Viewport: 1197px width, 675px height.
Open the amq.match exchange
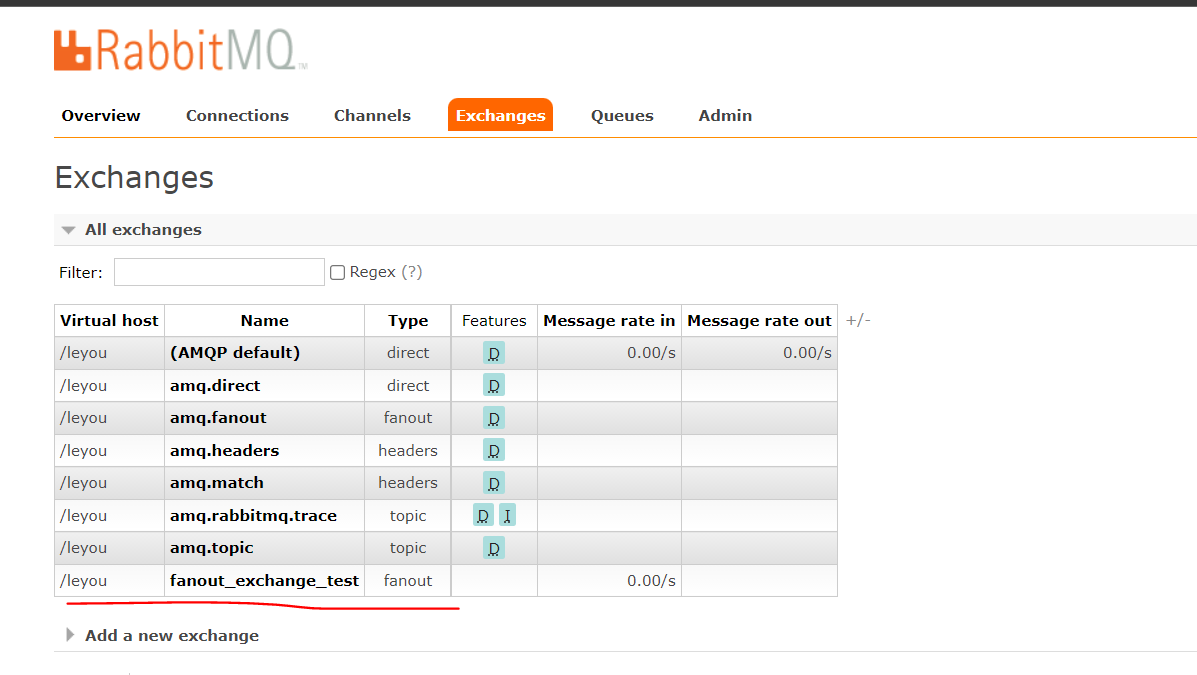pyautogui.click(x=217, y=483)
